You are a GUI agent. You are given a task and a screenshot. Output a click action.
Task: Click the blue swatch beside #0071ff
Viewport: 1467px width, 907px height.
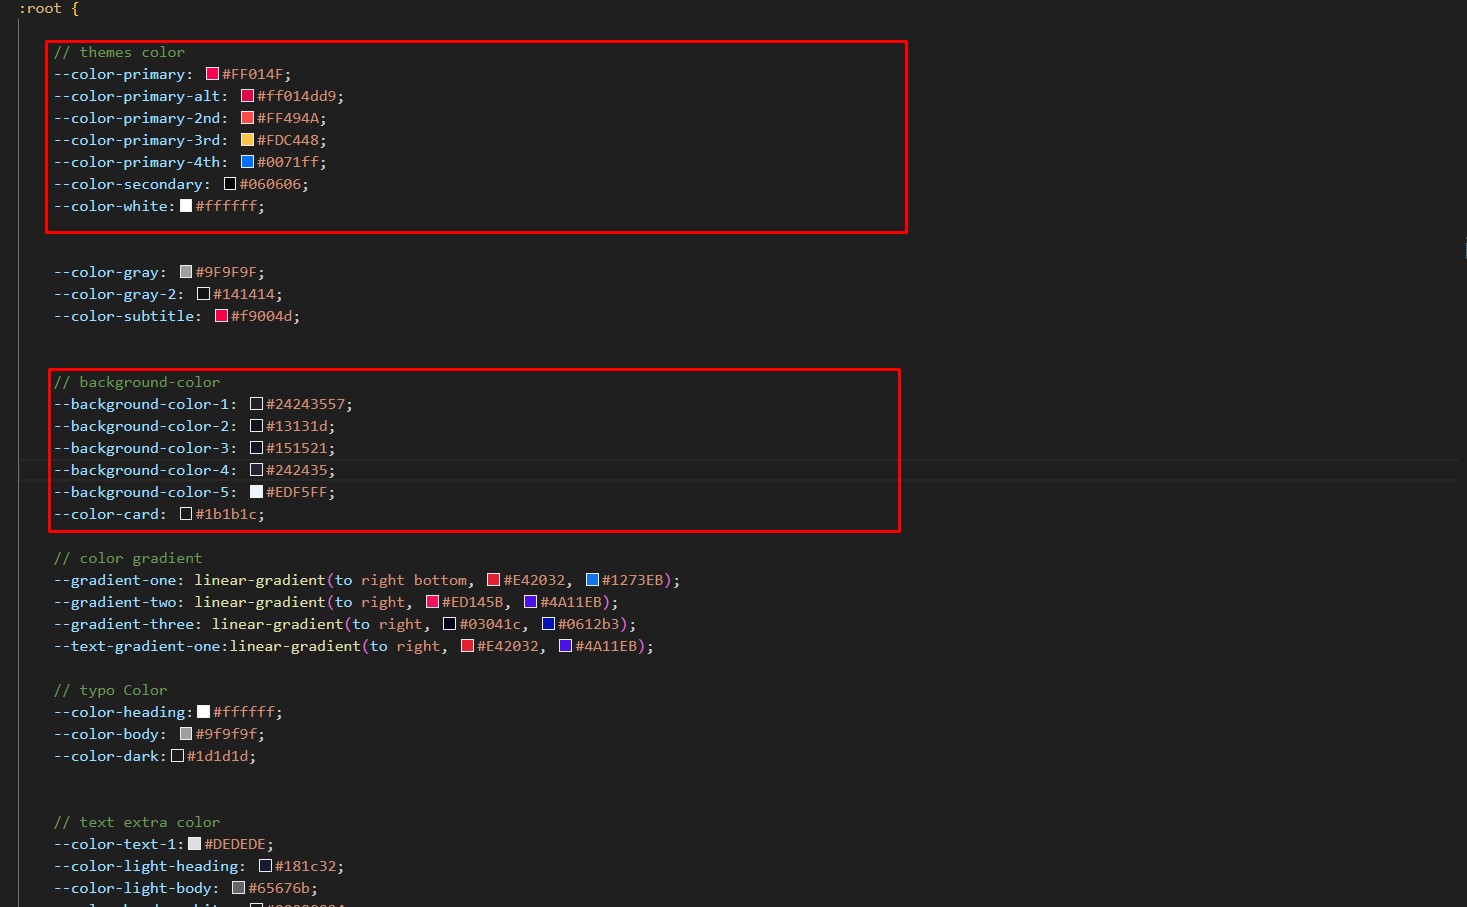[247, 162]
